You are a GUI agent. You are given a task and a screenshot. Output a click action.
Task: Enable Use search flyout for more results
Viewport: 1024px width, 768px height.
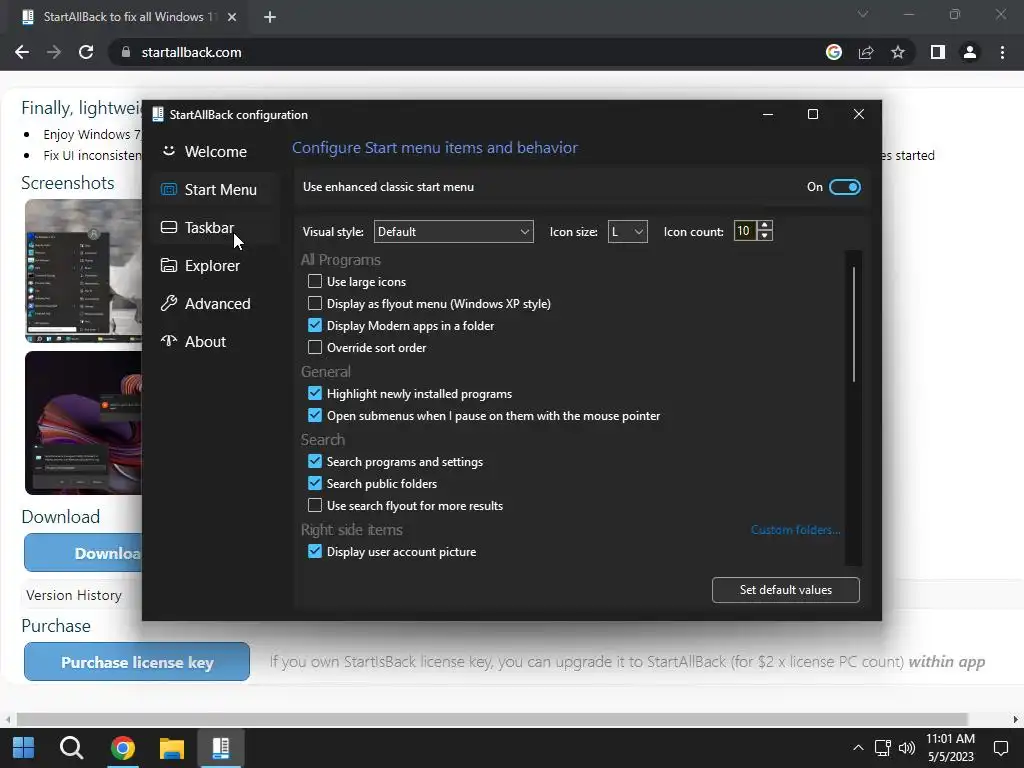click(x=315, y=505)
